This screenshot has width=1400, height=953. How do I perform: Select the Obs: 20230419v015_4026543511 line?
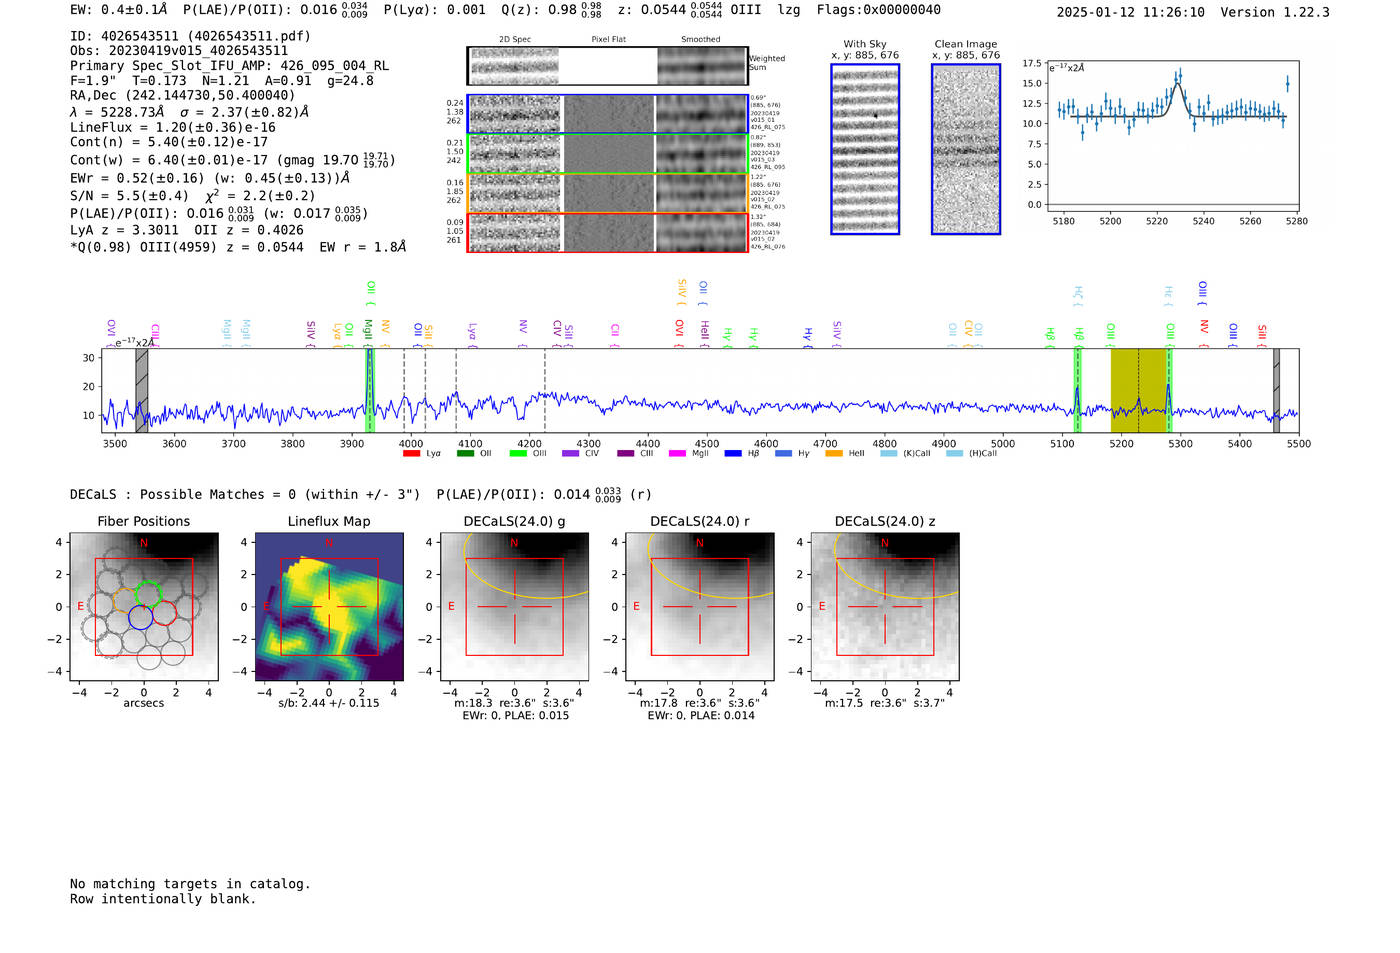[x=179, y=51]
